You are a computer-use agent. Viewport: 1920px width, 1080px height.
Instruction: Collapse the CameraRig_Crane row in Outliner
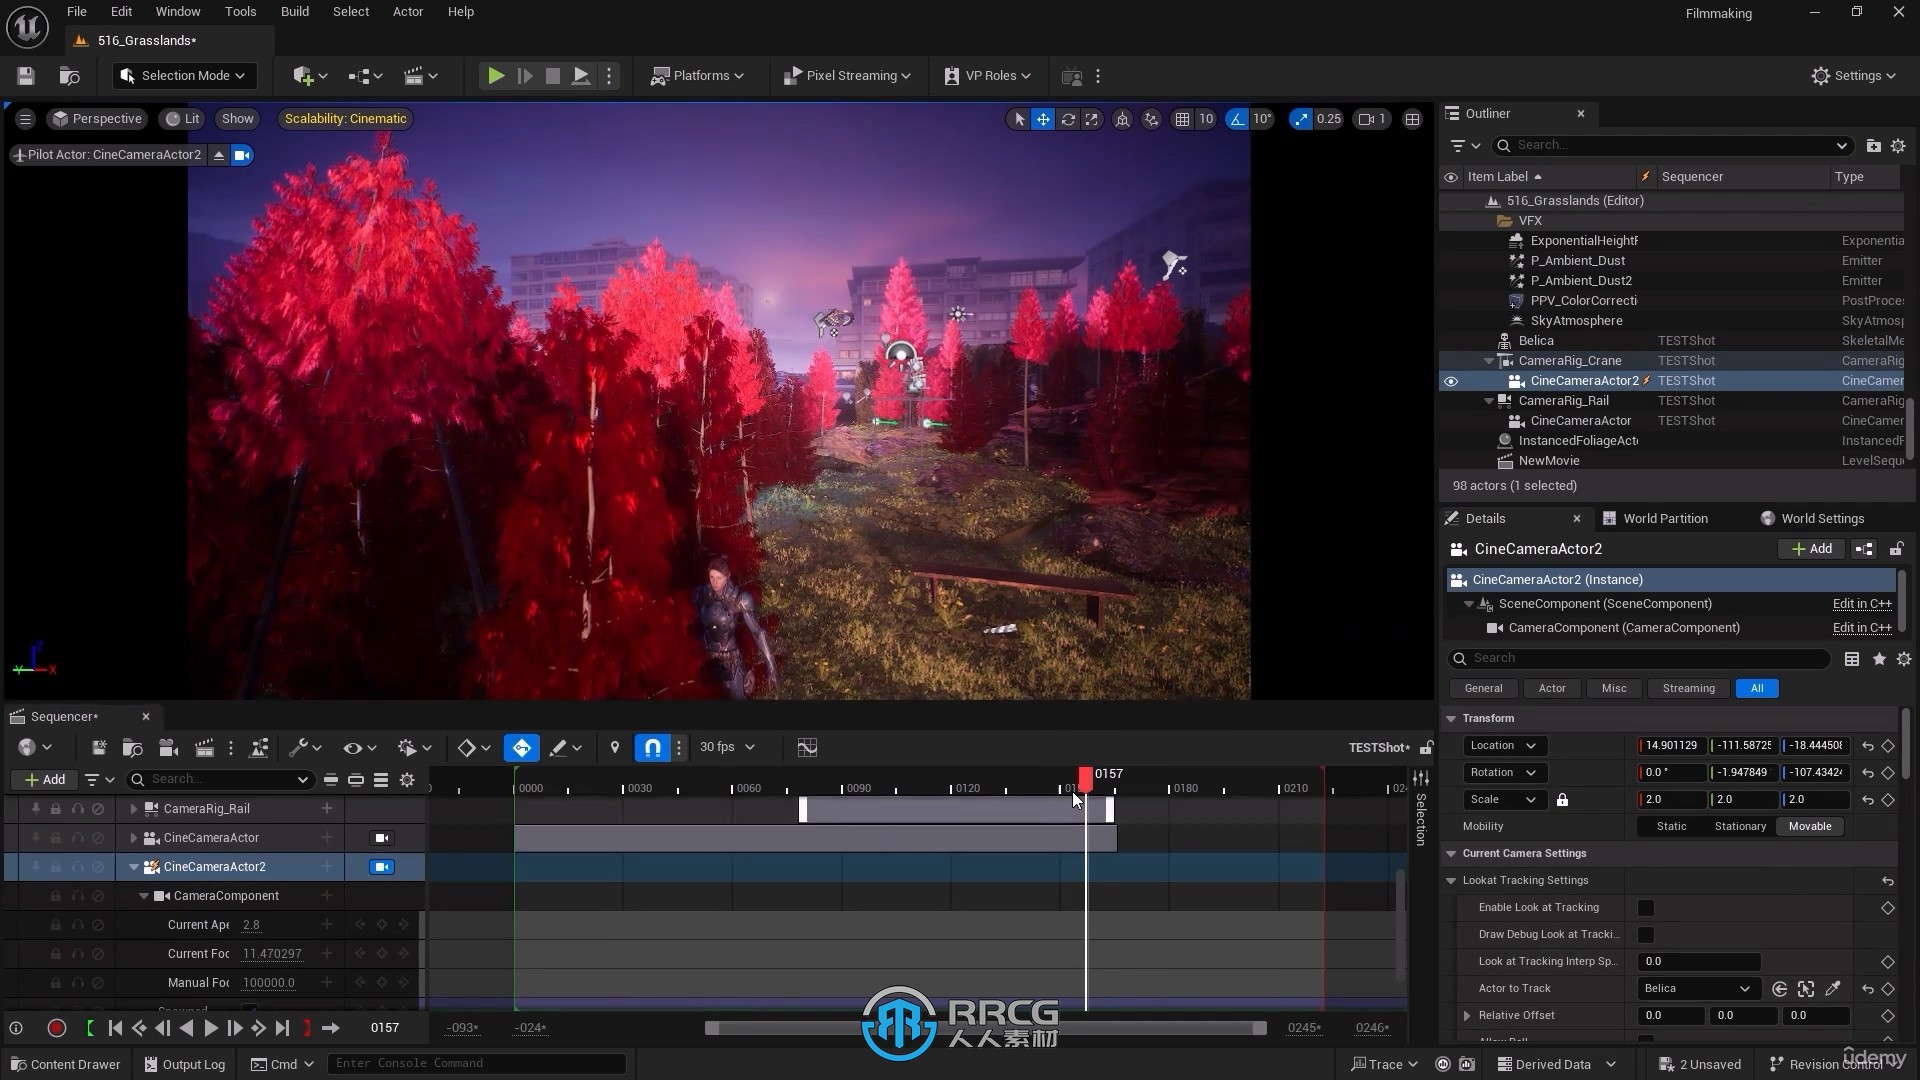tap(1488, 361)
